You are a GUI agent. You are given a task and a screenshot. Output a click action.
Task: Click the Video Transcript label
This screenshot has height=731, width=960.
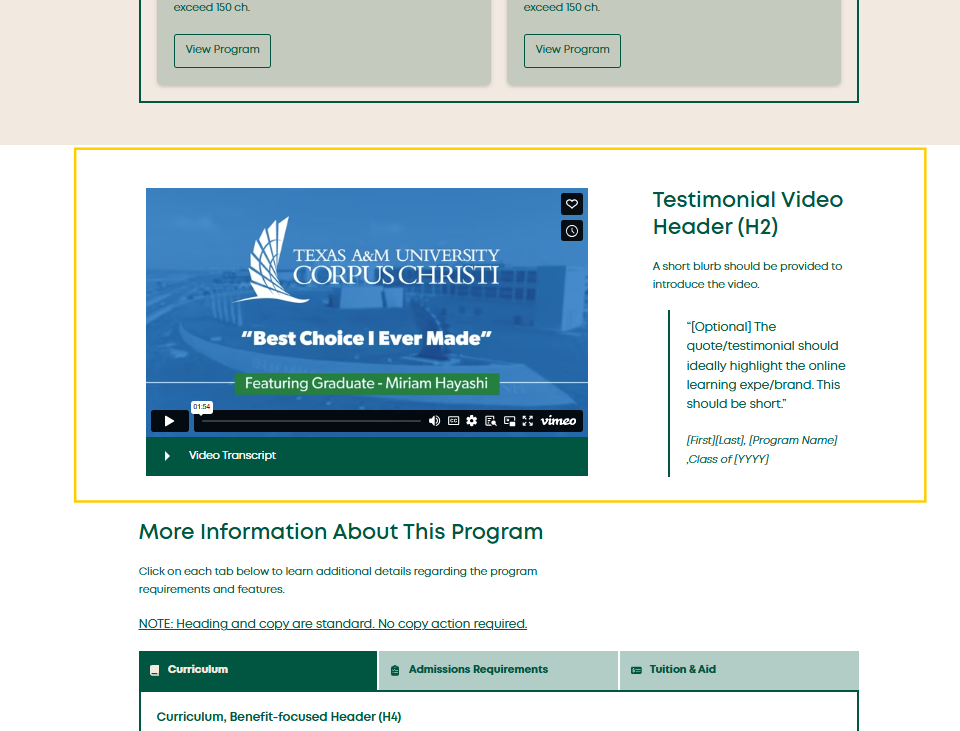232,455
